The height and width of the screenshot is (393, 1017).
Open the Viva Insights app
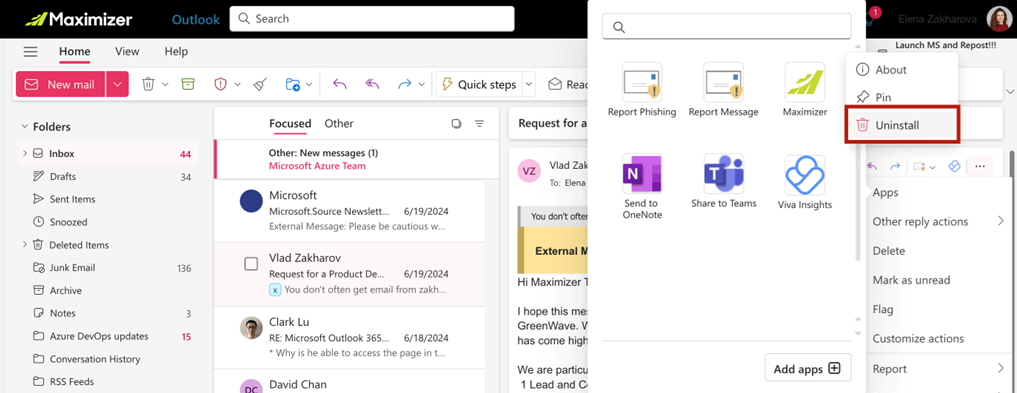[805, 182]
